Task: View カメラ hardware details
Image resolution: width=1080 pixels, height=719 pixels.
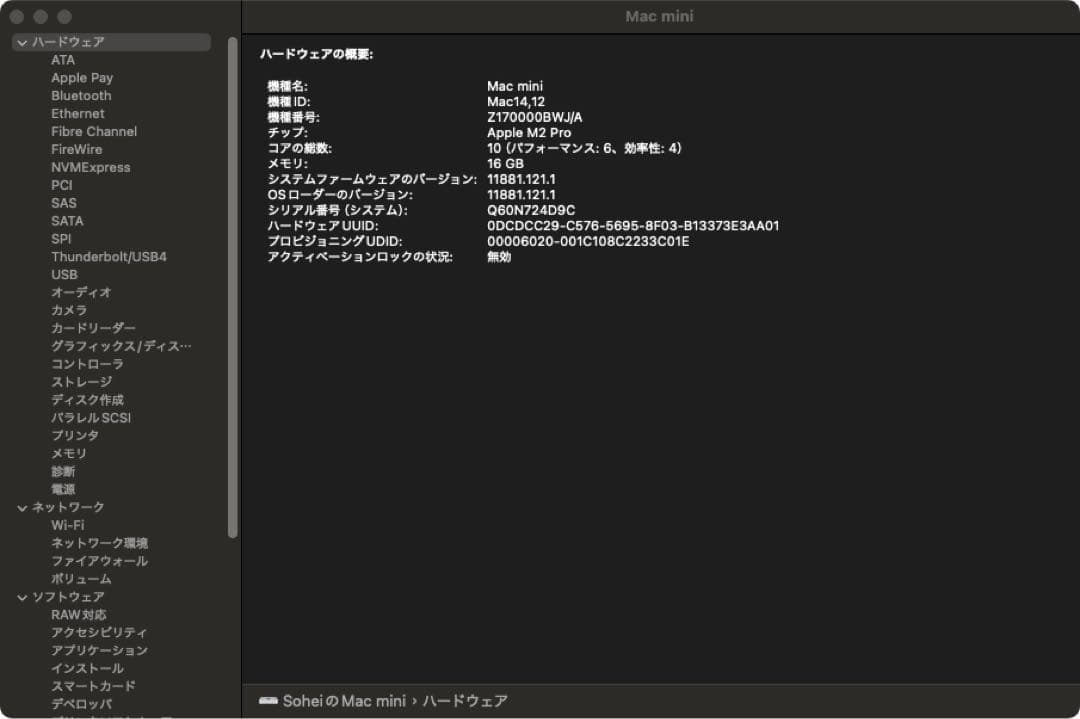Action: click(x=67, y=310)
